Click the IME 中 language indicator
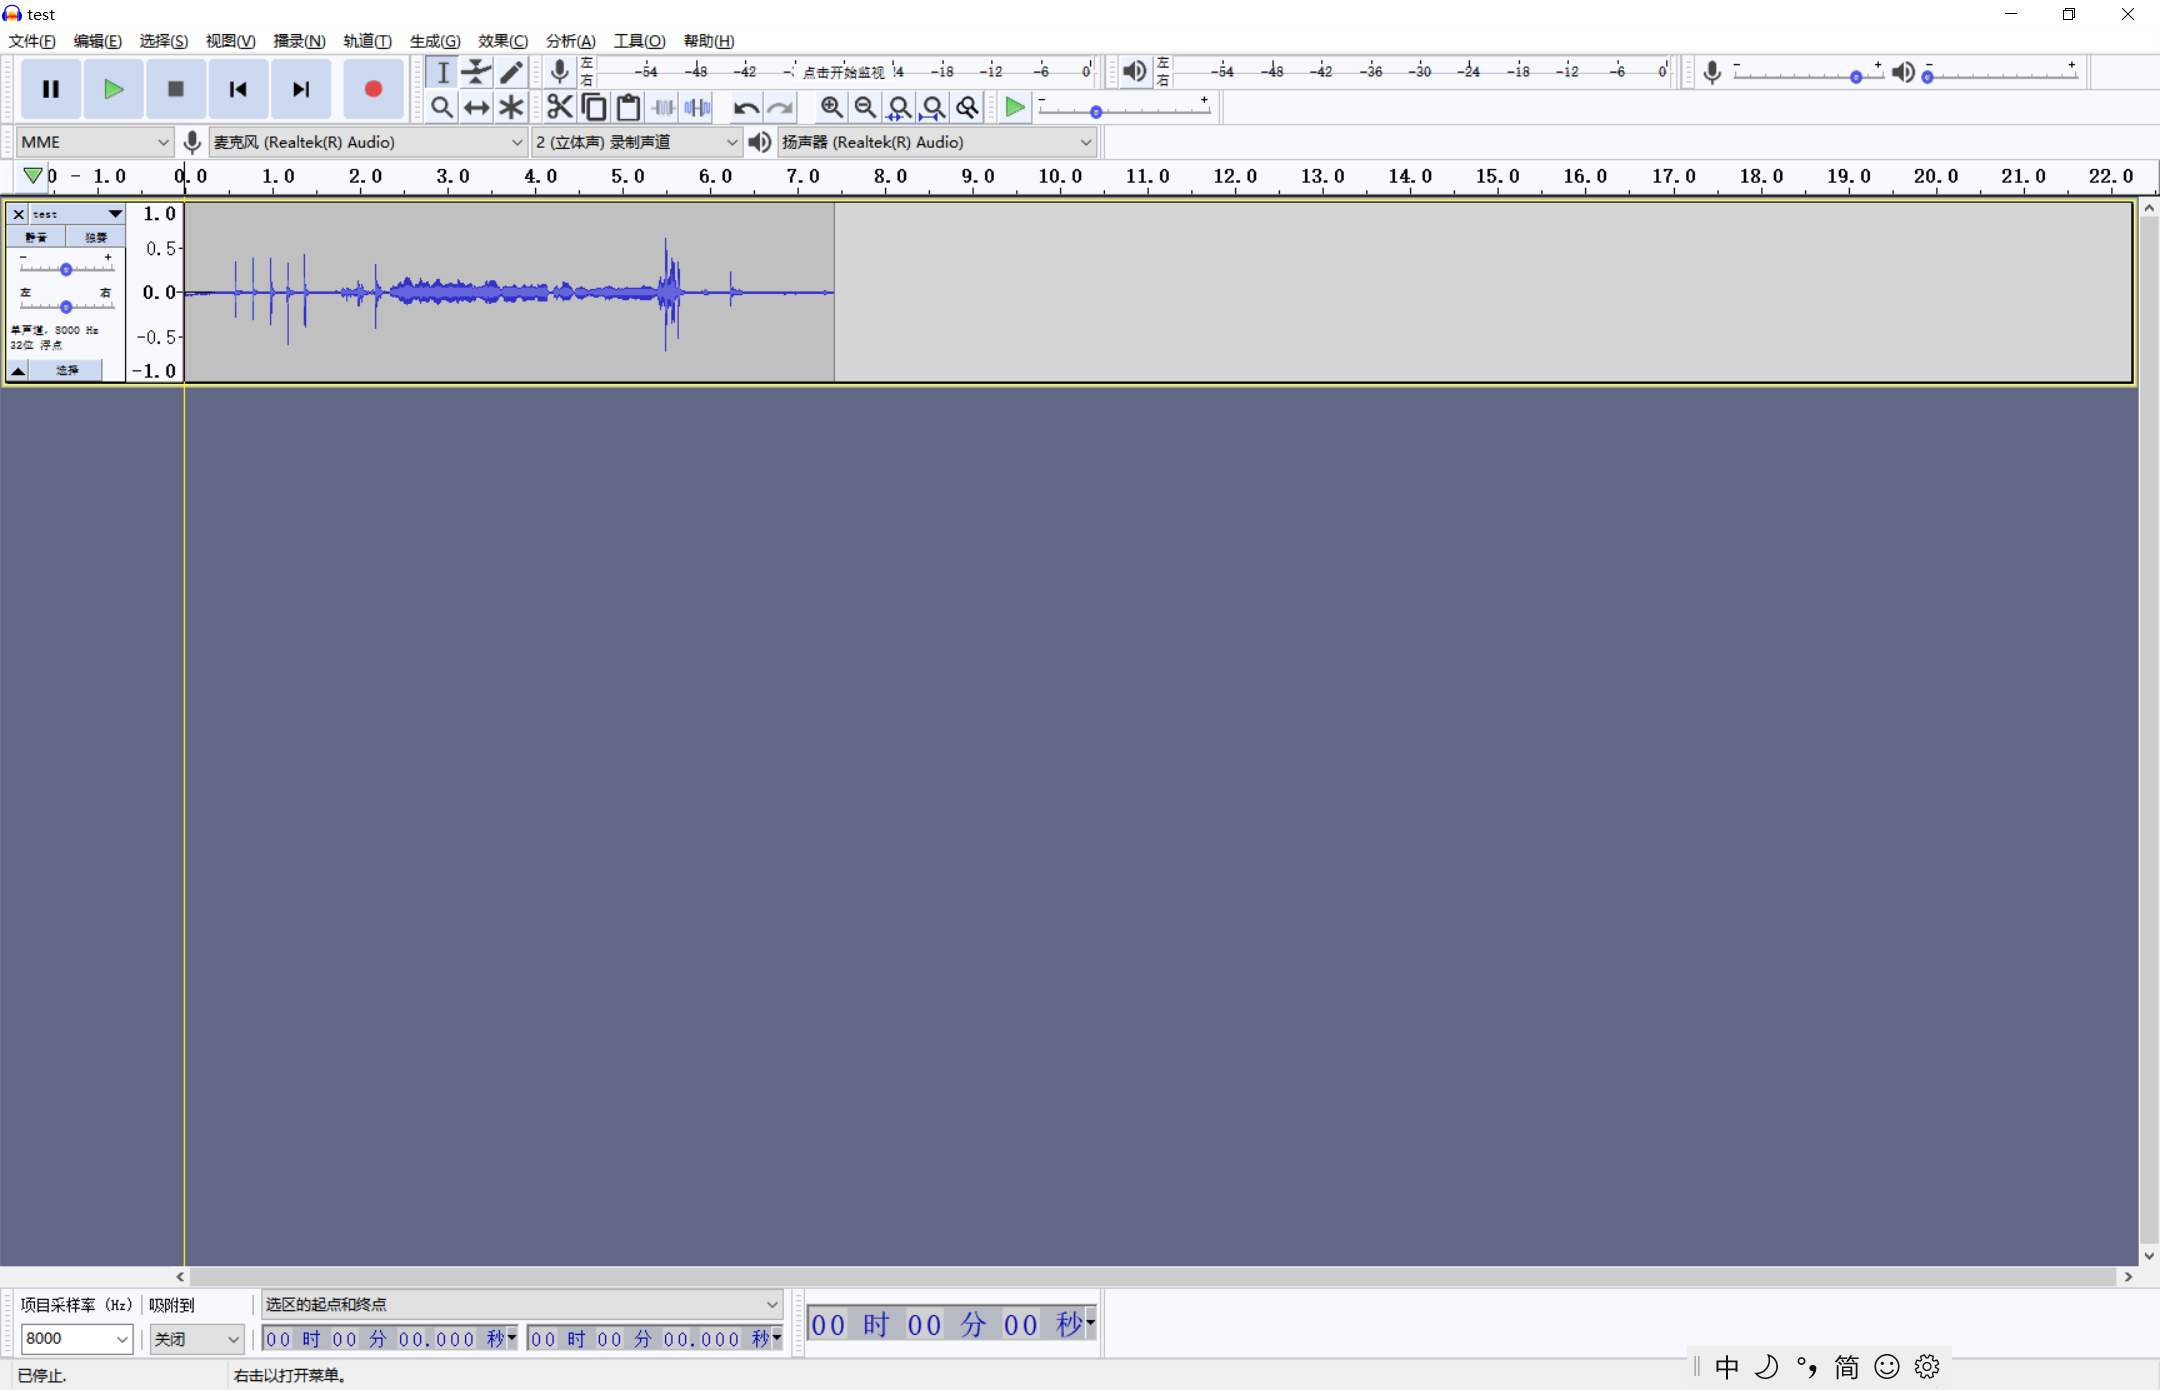Image resolution: width=2160 pixels, height=1390 pixels. click(x=1727, y=1367)
